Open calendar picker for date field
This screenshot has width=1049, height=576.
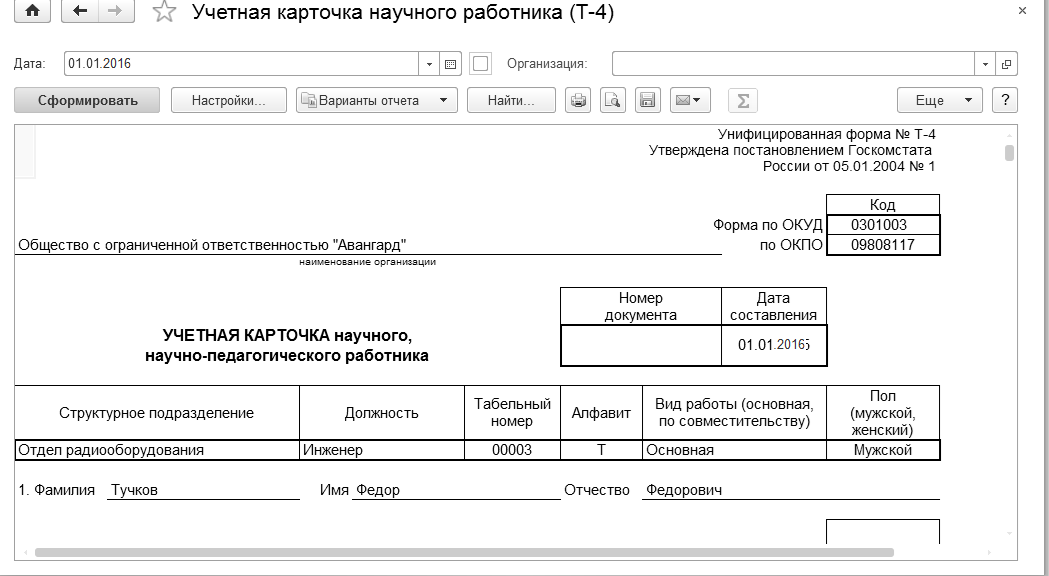450,64
